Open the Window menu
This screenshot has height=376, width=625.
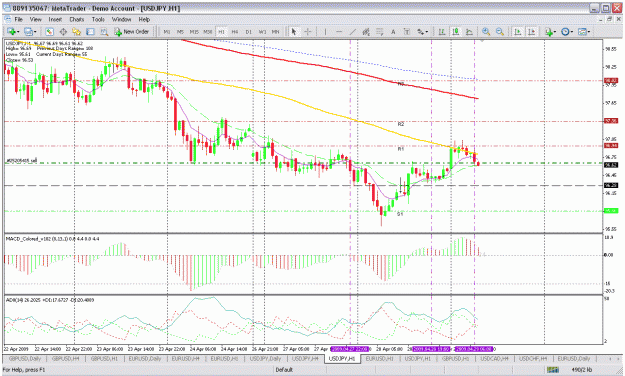pos(121,19)
